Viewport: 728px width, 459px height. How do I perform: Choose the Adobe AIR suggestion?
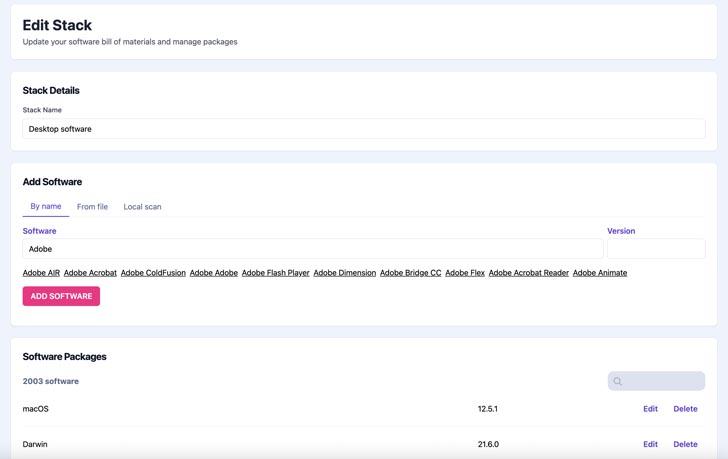[x=41, y=273]
